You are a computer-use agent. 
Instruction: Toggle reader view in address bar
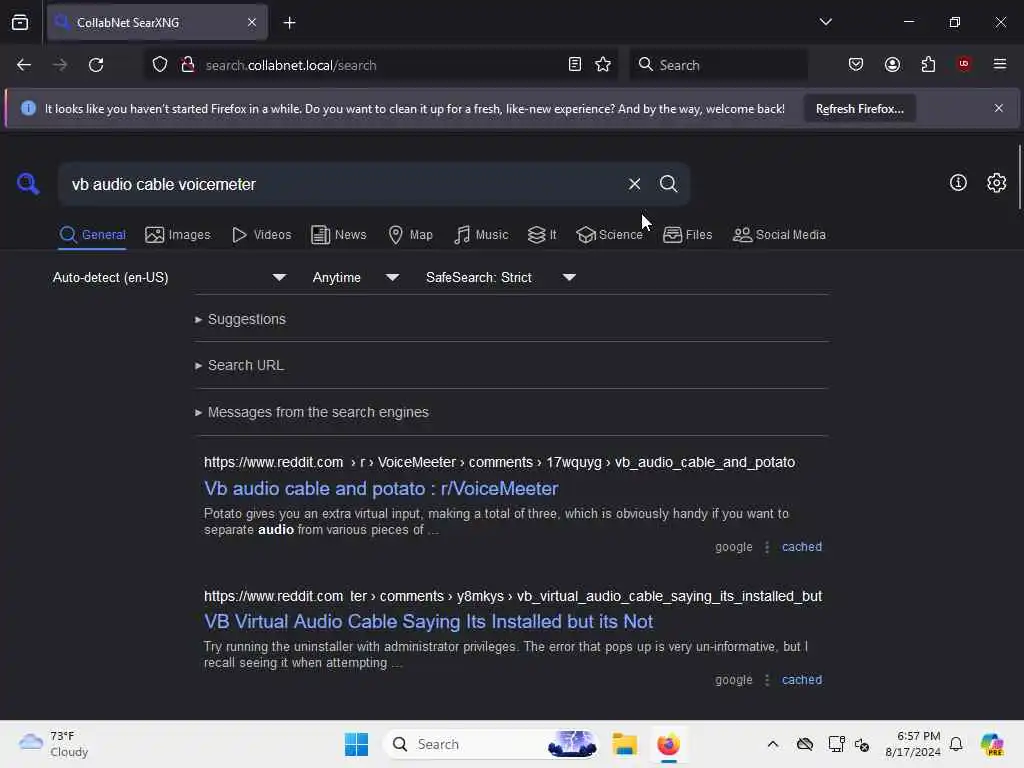click(x=575, y=65)
